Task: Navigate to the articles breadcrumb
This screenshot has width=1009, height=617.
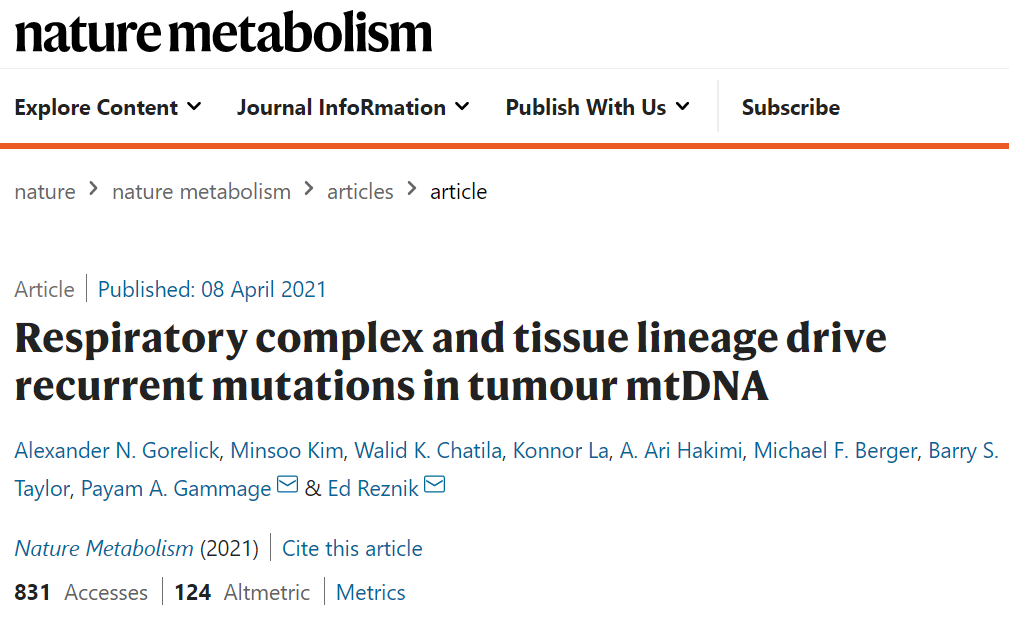Action: tap(360, 192)
